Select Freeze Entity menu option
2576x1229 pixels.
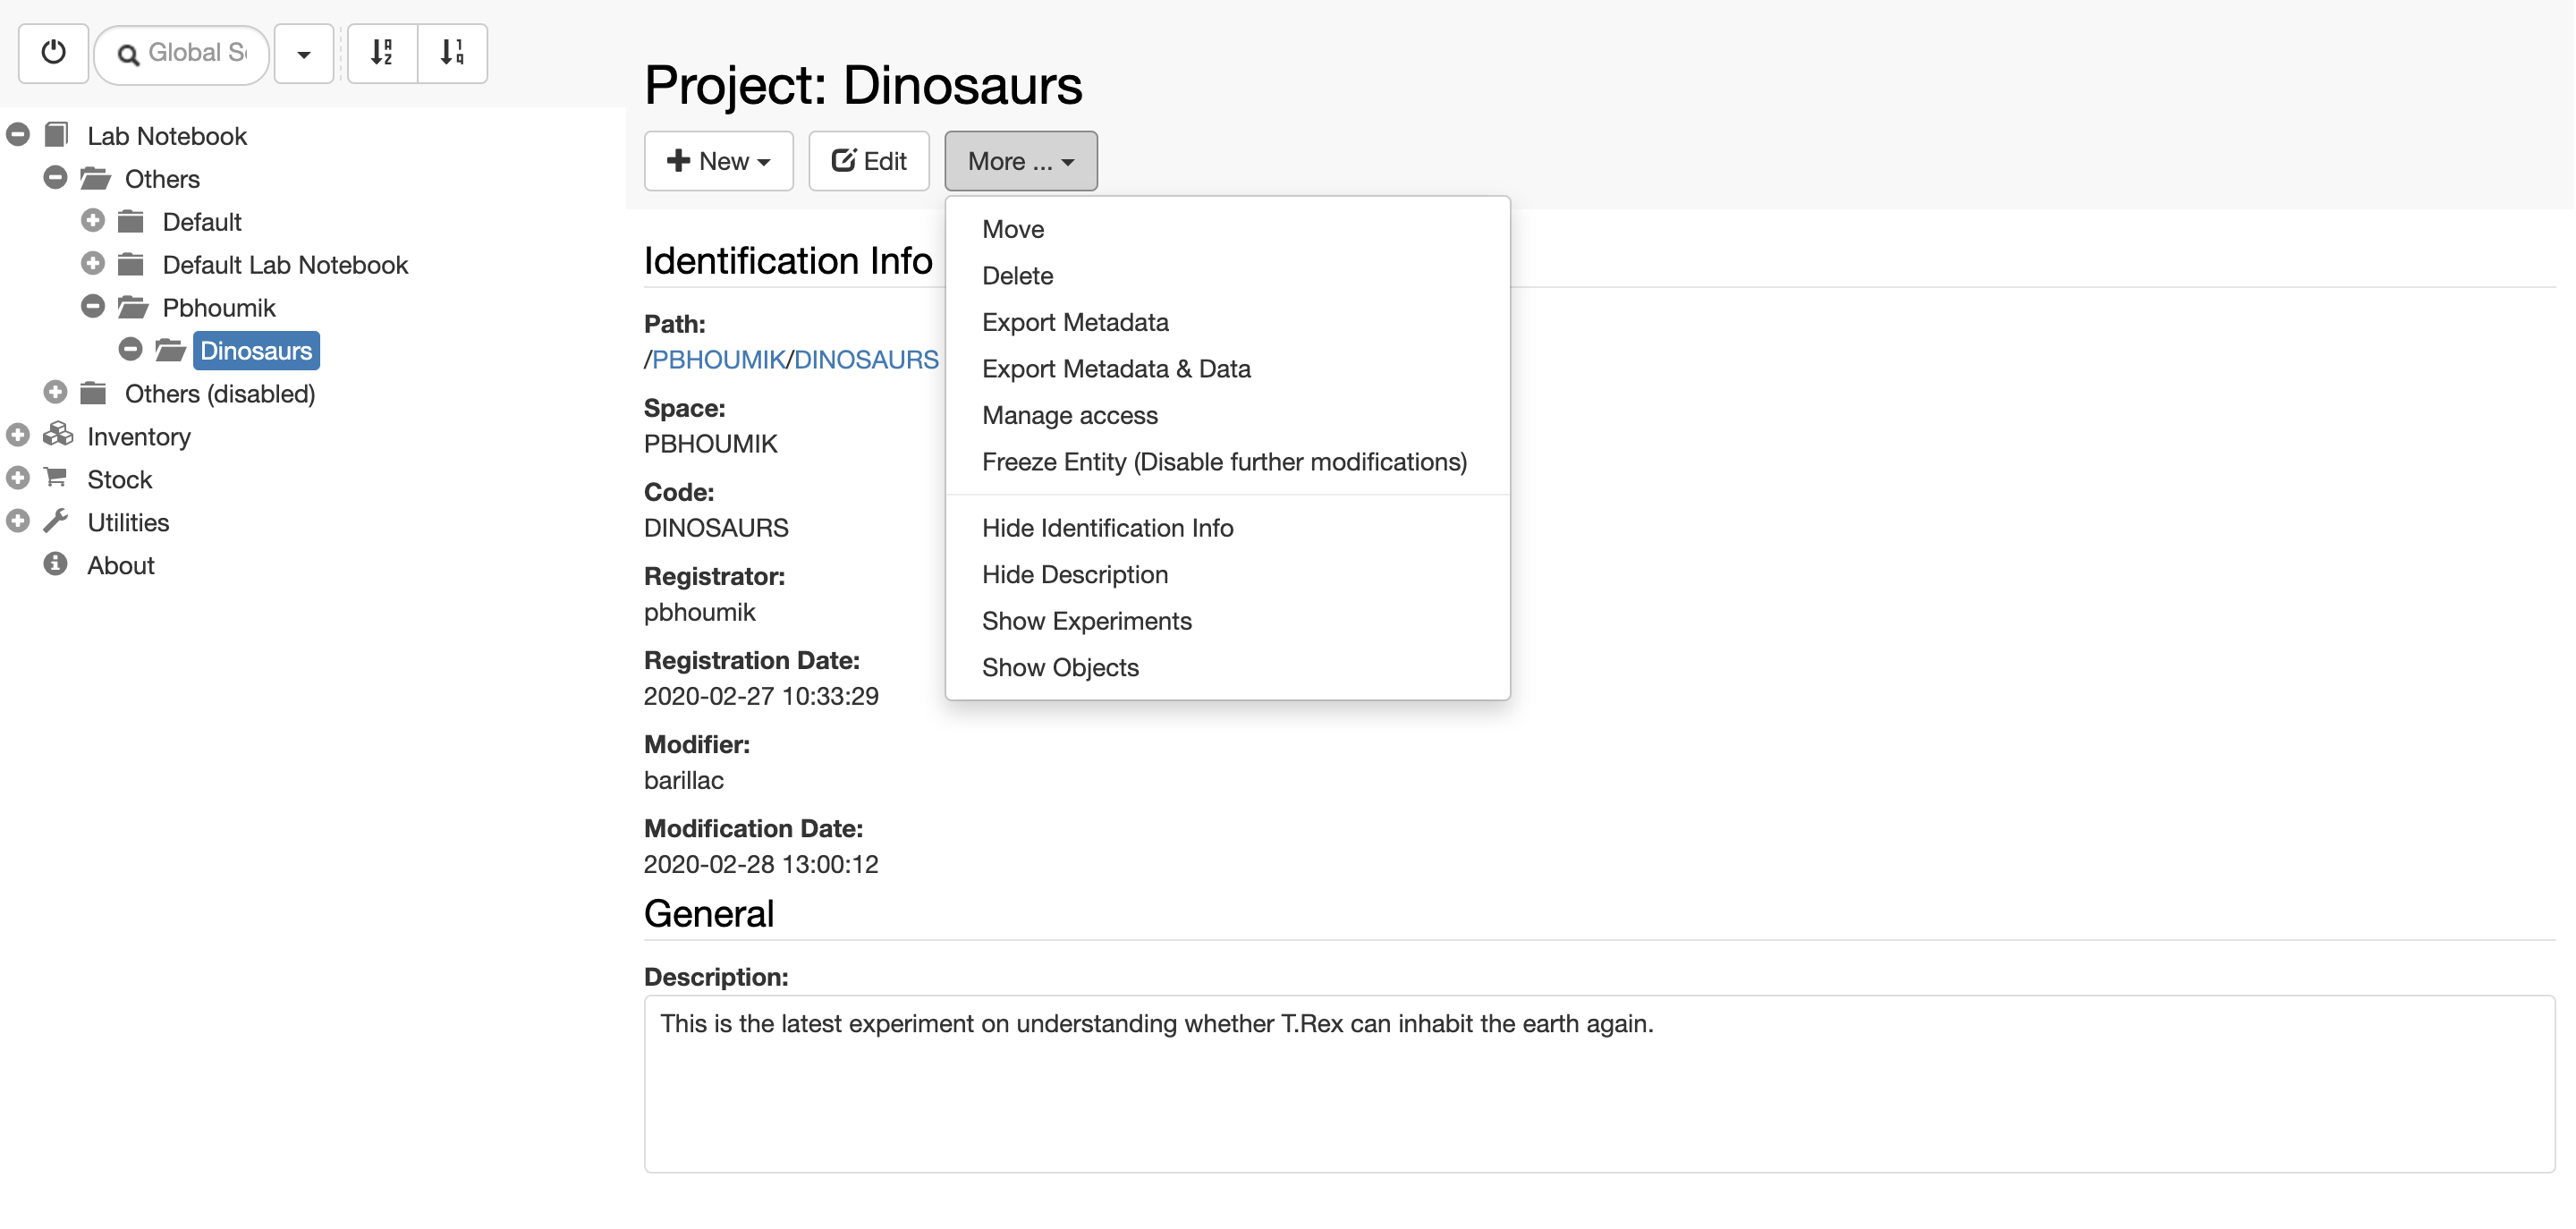coord(1224,462)
